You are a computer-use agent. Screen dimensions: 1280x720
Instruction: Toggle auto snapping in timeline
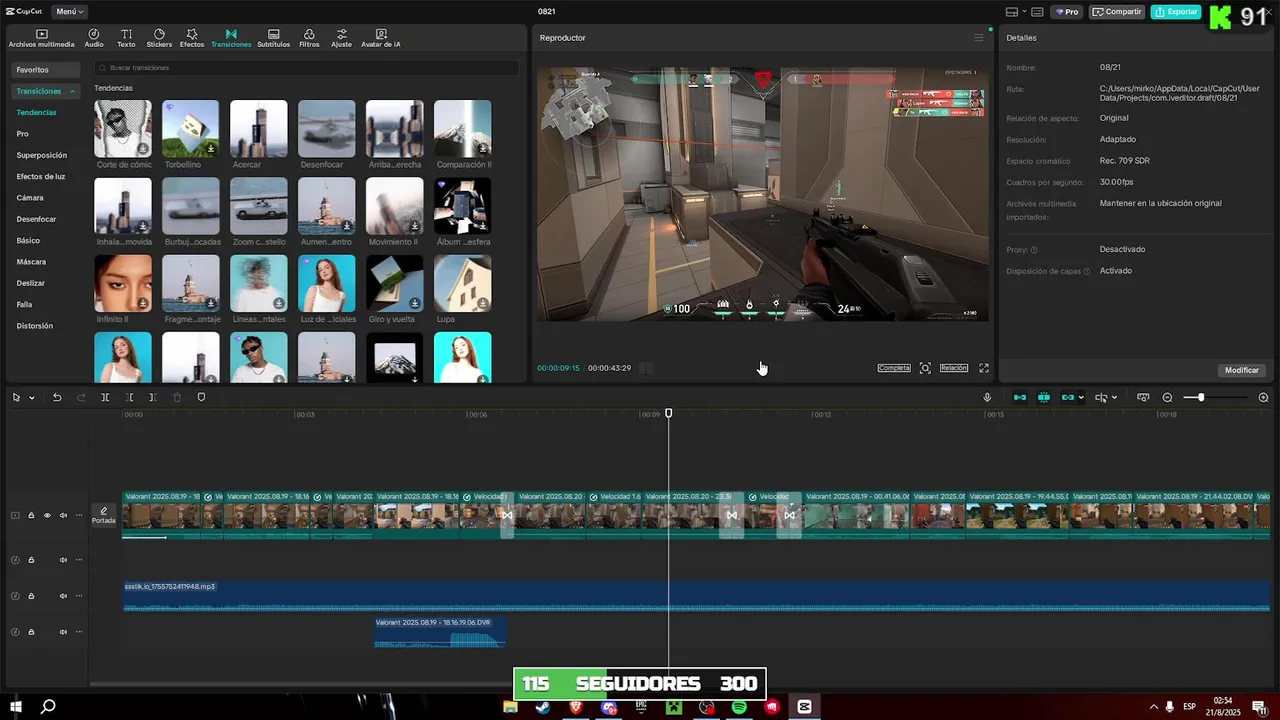1044,398
